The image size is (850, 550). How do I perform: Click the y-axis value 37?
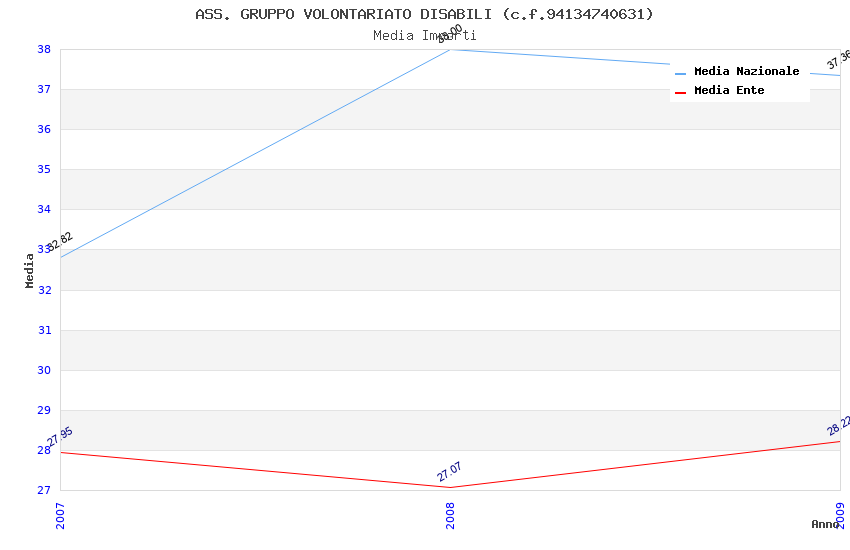coord(44,89)
